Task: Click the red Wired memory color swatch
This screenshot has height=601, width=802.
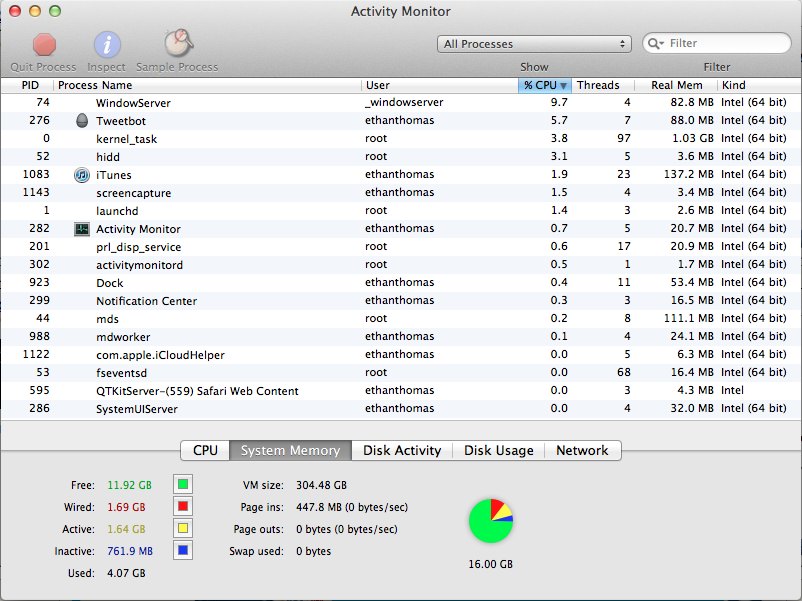Action: pos(183,506)
